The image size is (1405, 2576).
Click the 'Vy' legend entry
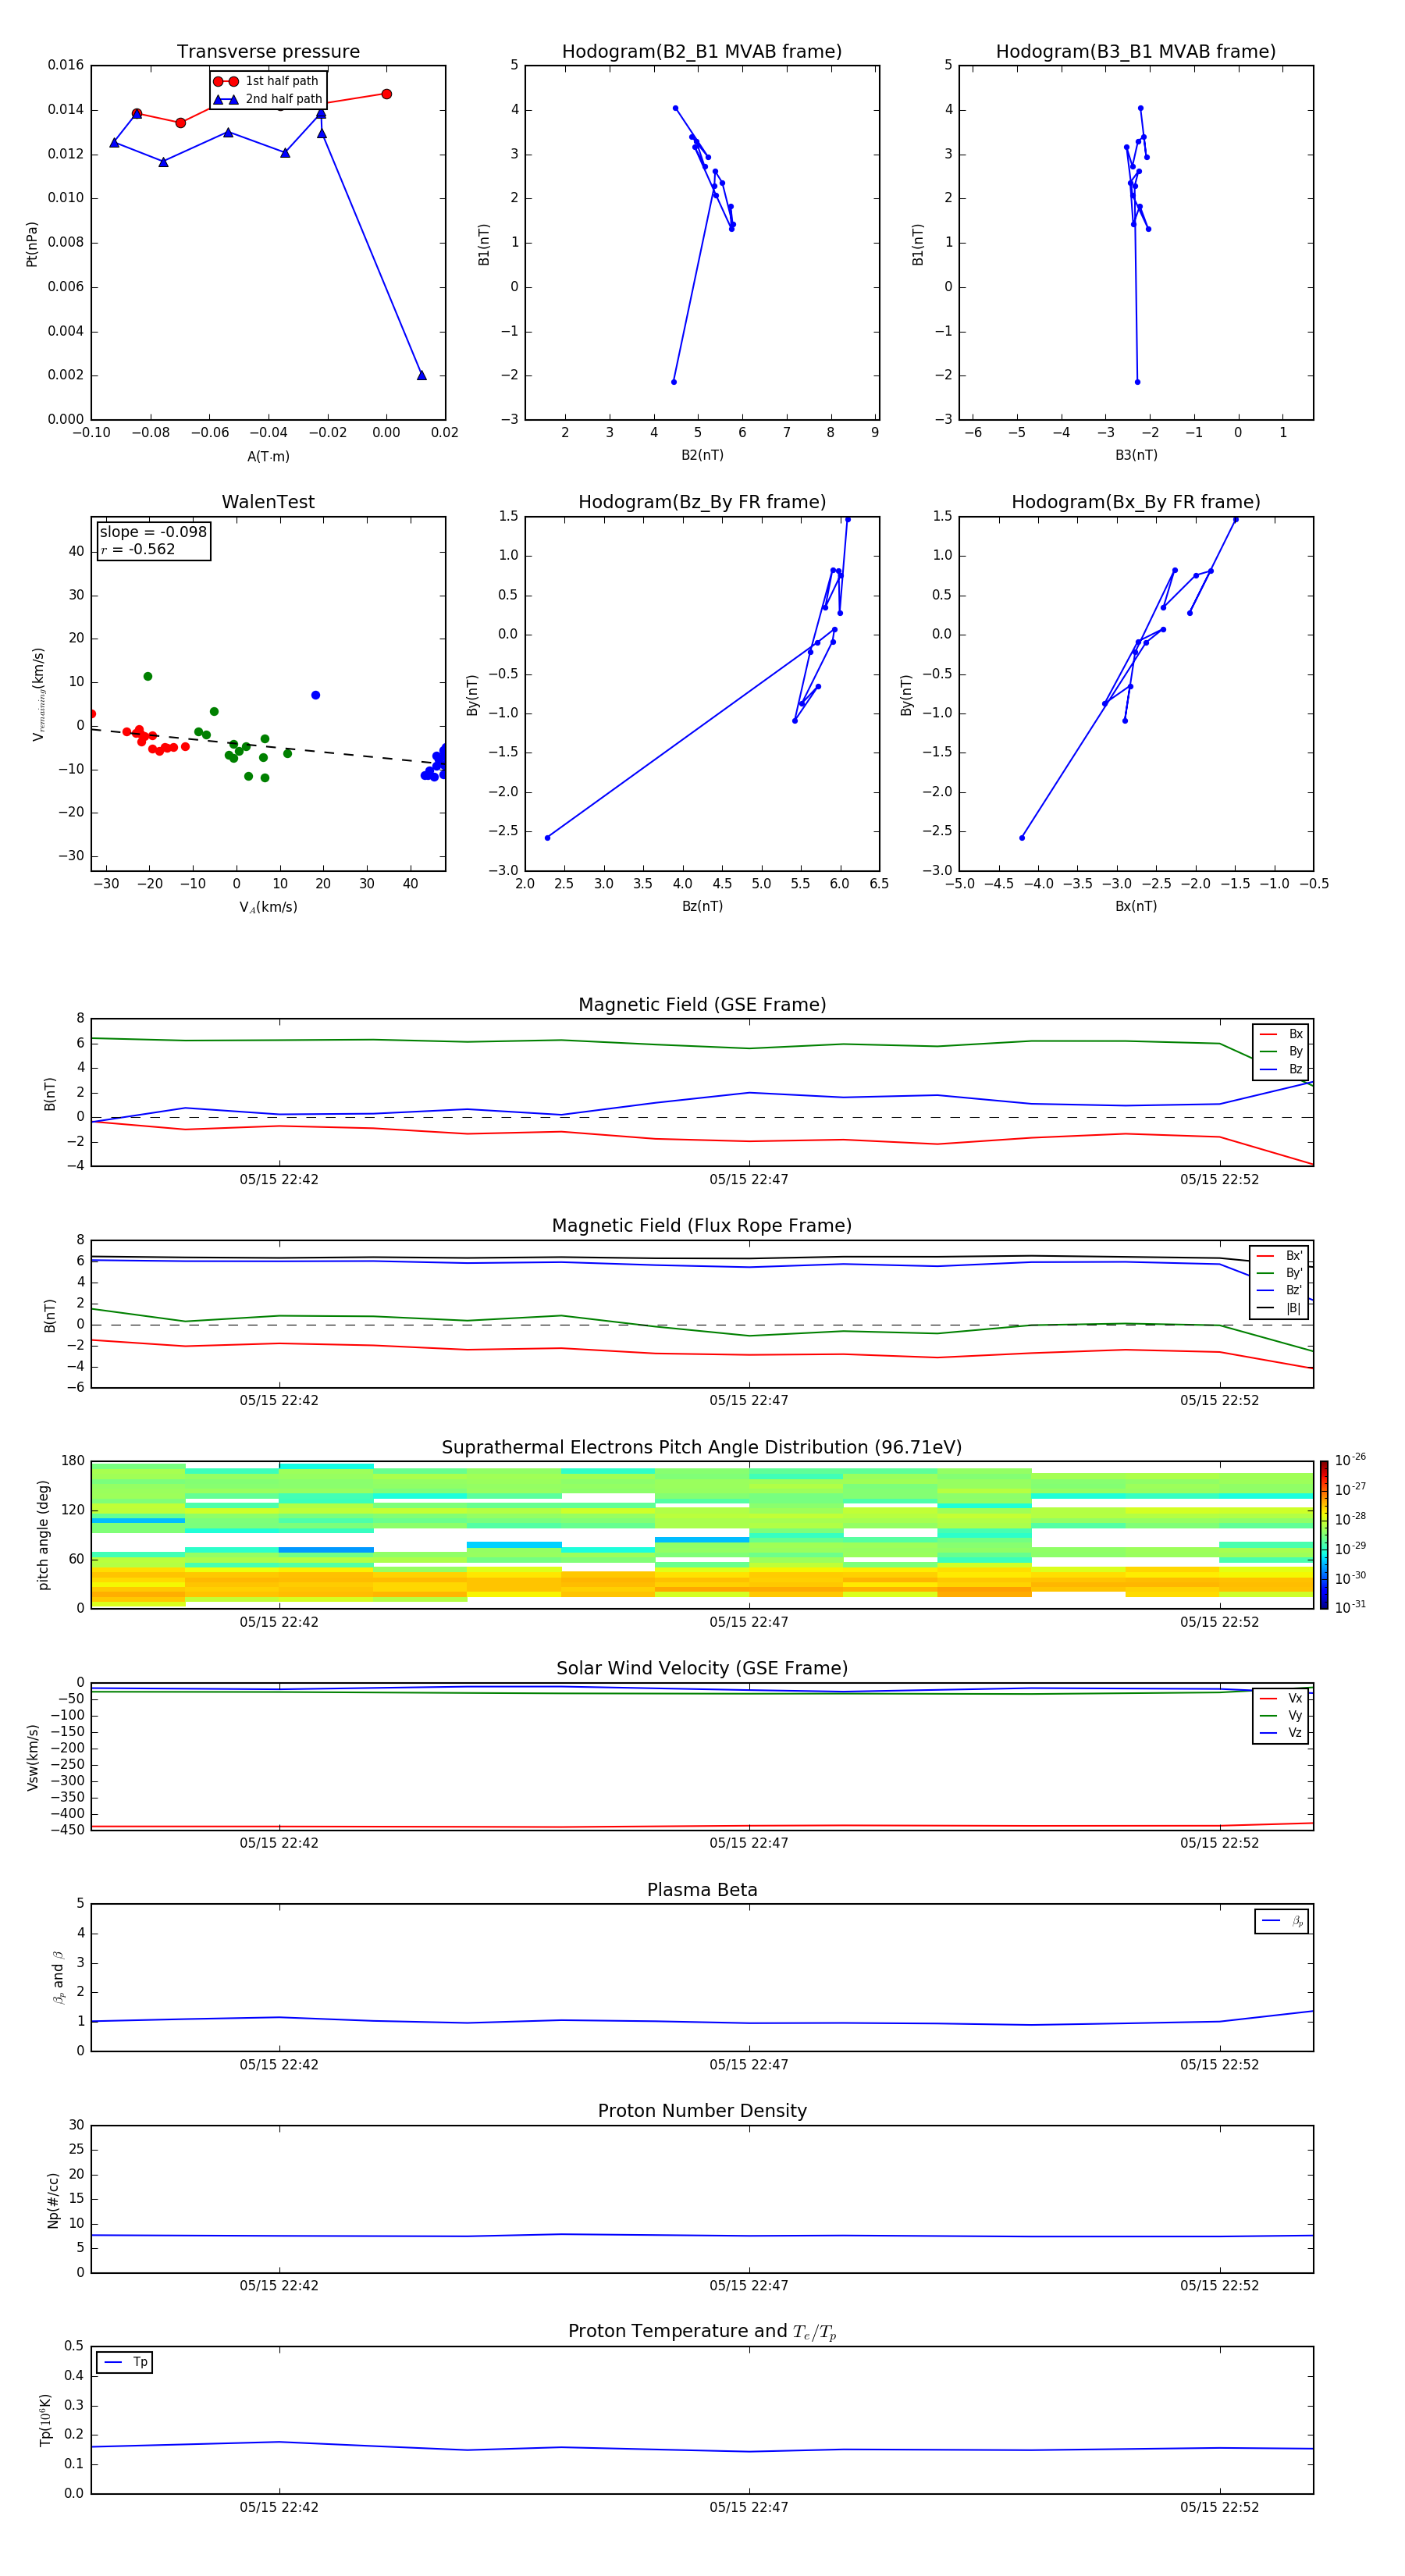(x=1281, y=1715)
